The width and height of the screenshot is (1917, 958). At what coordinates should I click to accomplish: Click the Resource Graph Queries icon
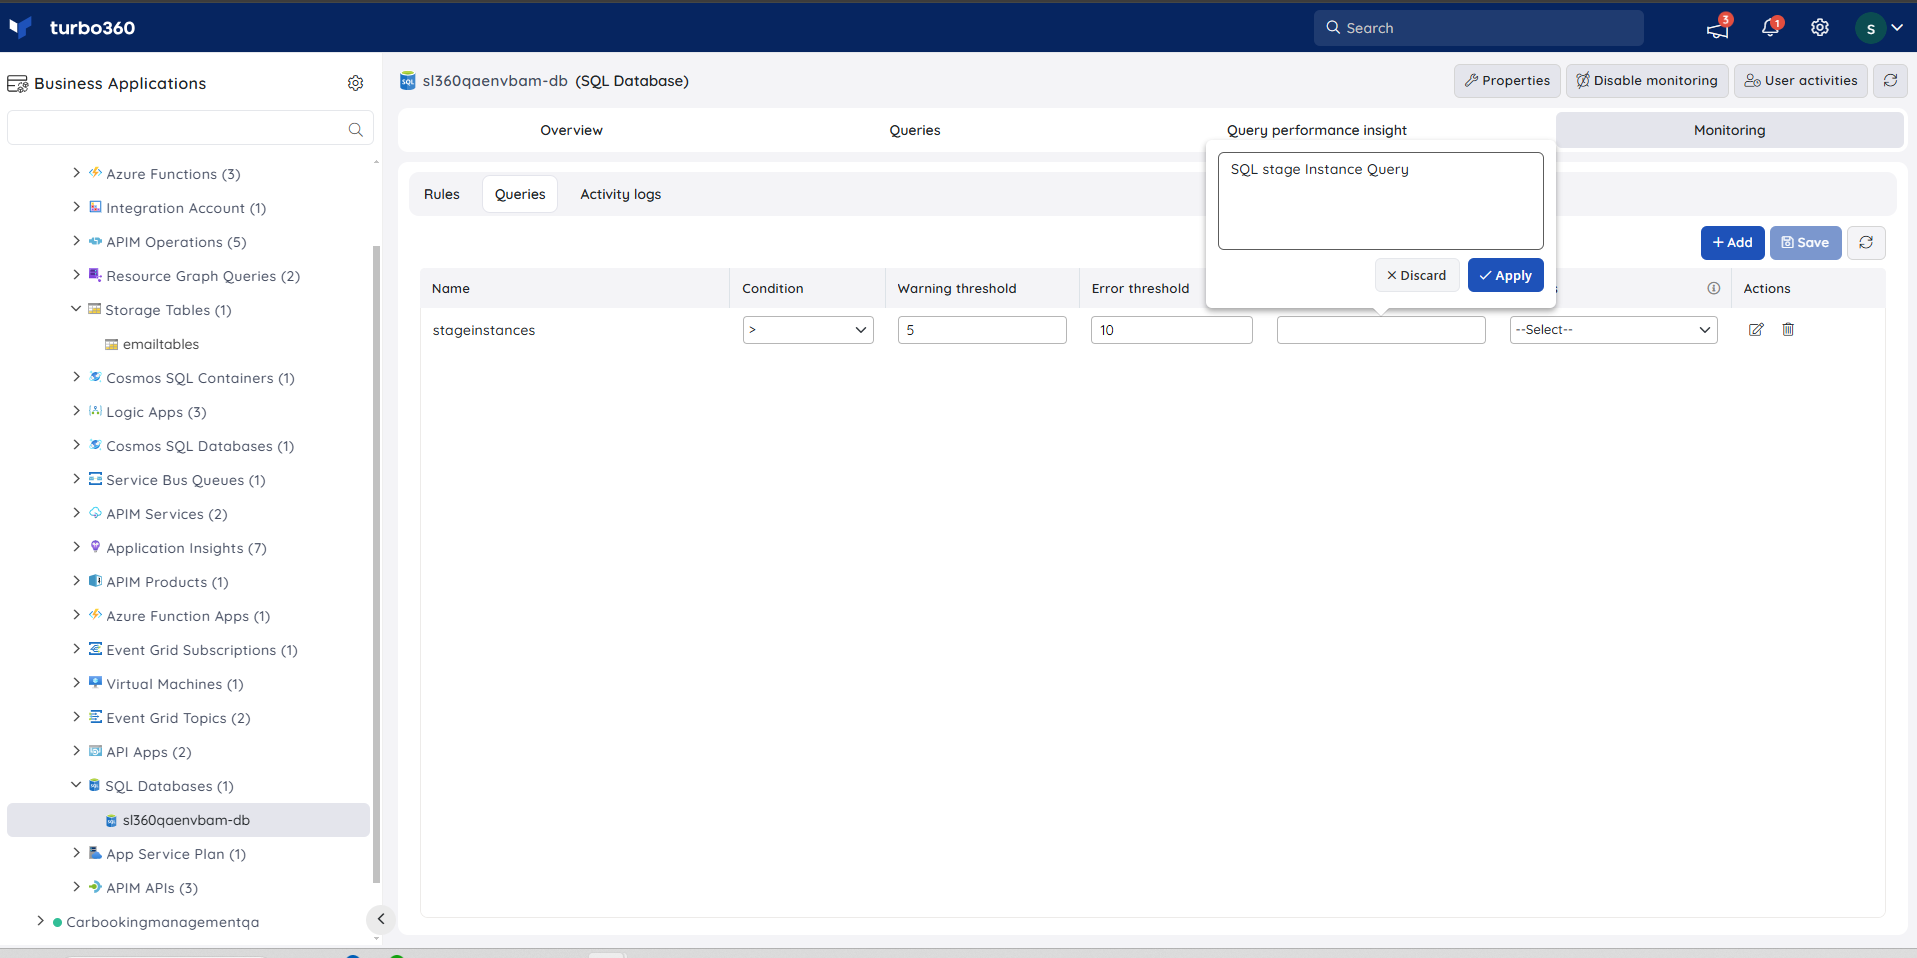pos(95,275)
